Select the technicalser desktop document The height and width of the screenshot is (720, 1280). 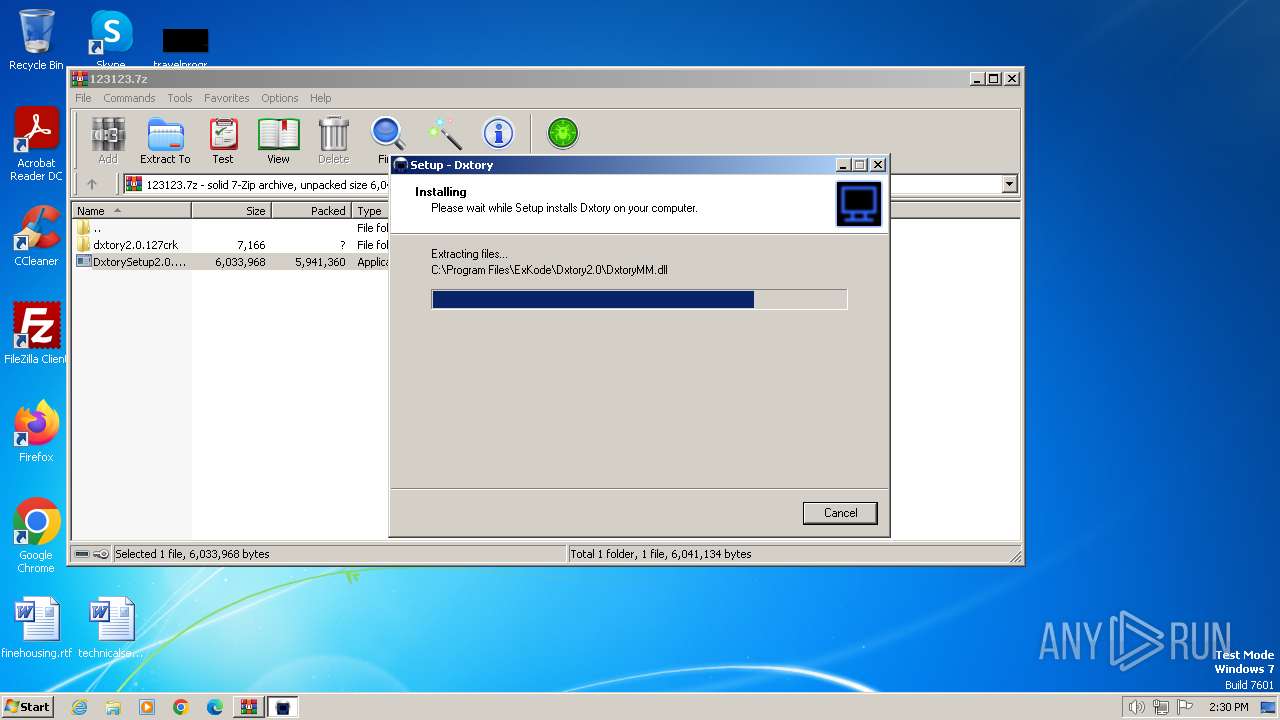point(111,628)
